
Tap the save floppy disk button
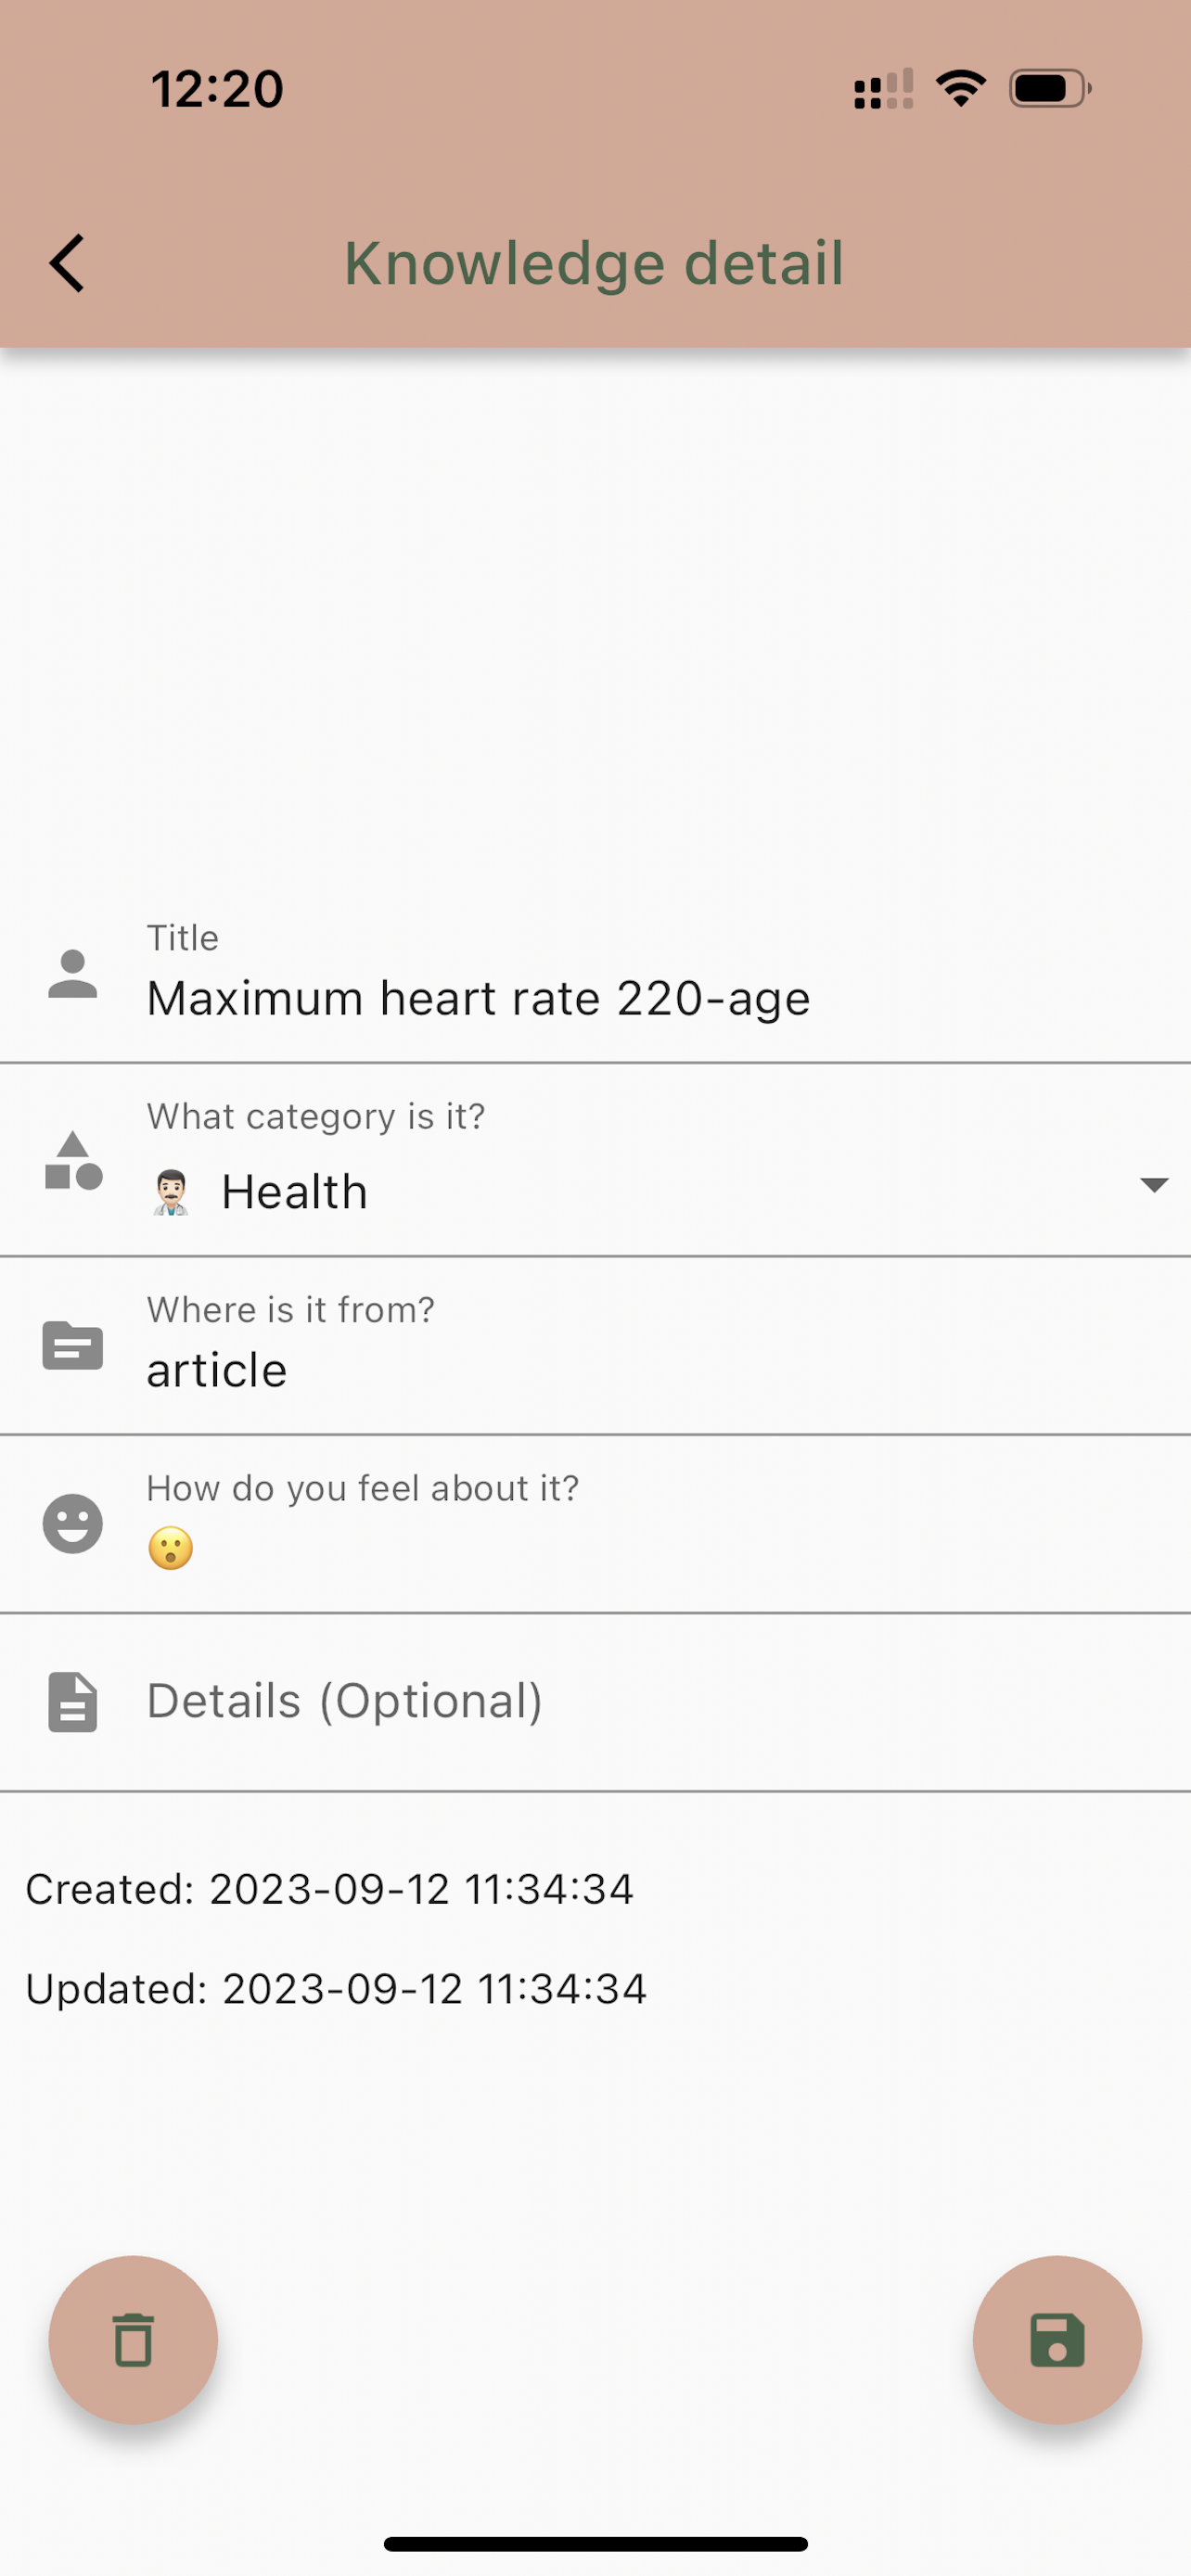tap(1057, 2339)
